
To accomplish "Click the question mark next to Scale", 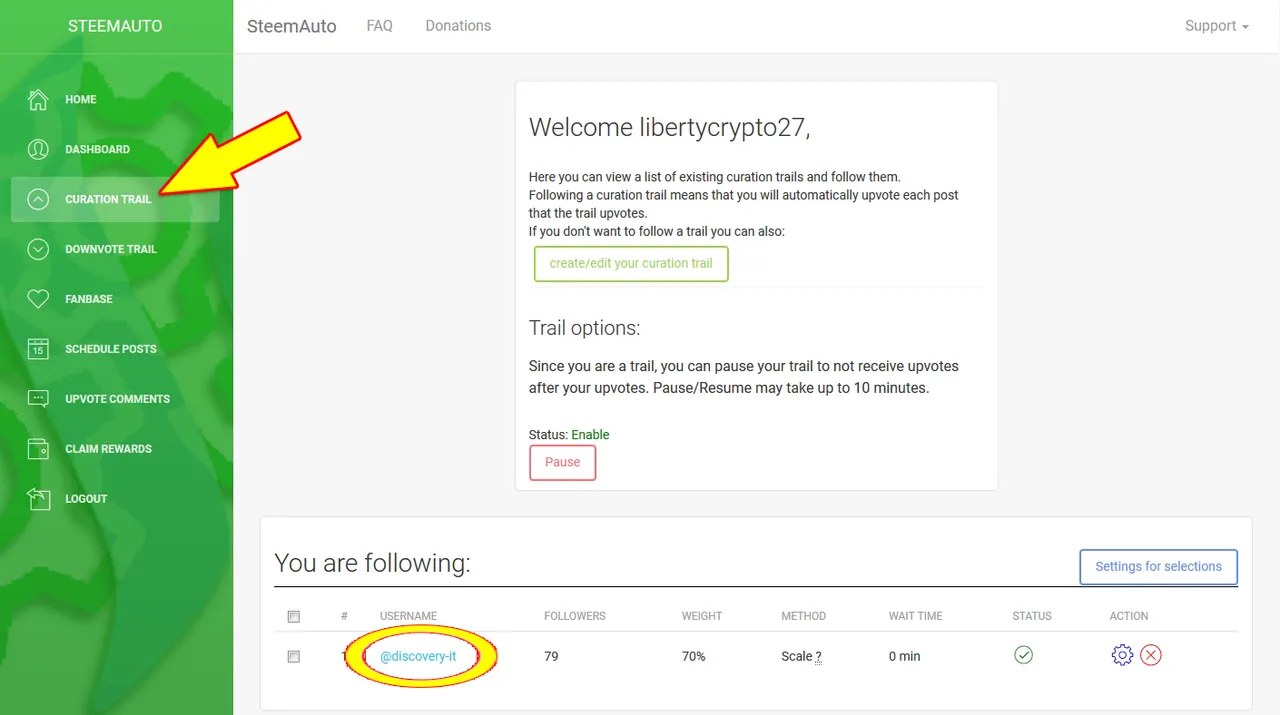I will click(x=818, y=657).
